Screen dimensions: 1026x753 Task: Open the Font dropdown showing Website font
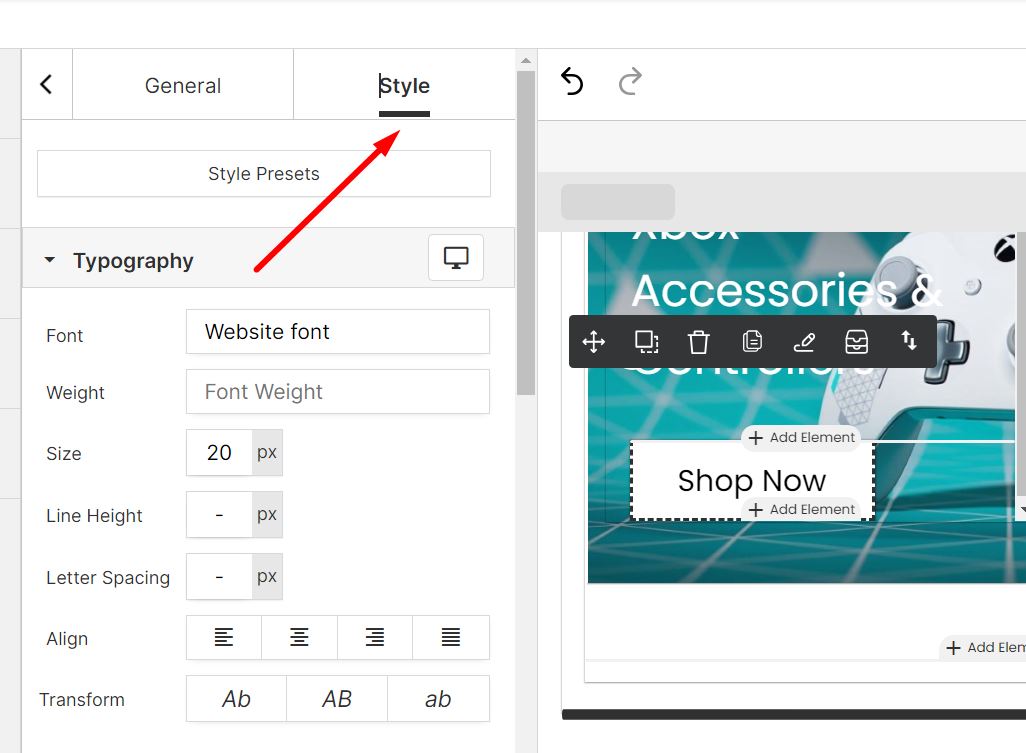(x=338, y=332)
